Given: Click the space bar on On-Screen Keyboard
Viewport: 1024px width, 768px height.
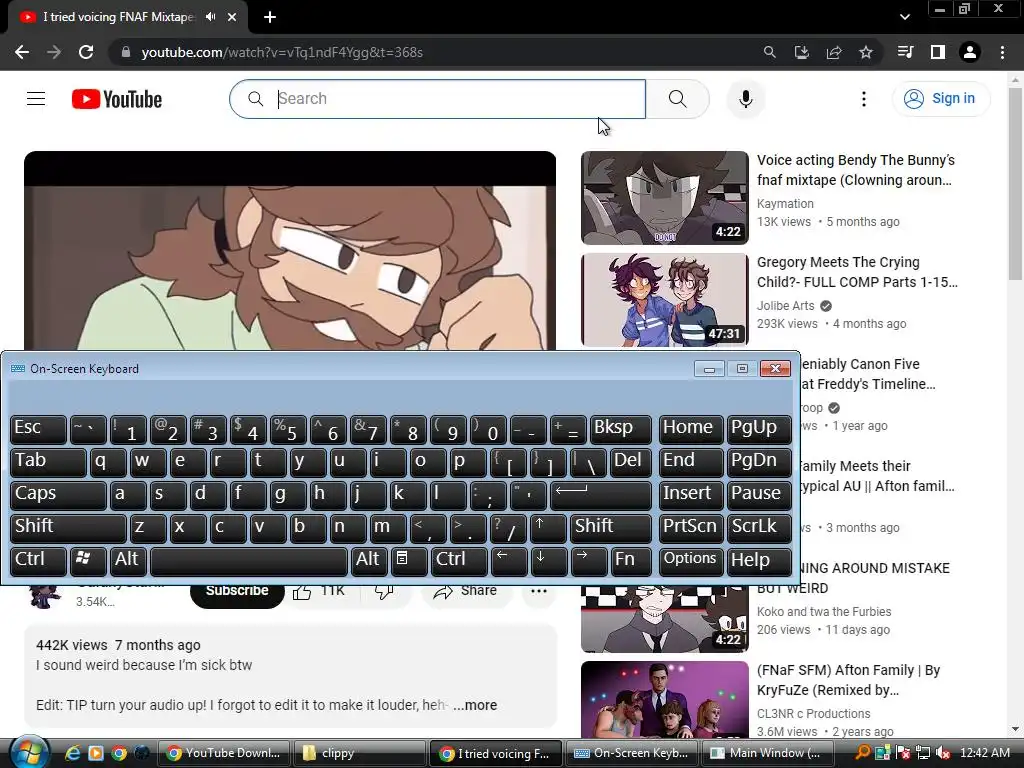Looking at the screenshot, I should tap(249, 562).
